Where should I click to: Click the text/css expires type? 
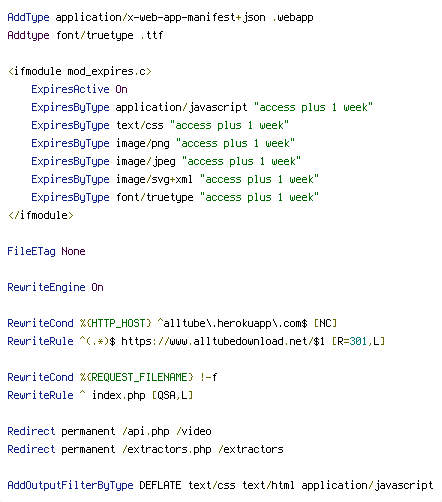point(140,125)
